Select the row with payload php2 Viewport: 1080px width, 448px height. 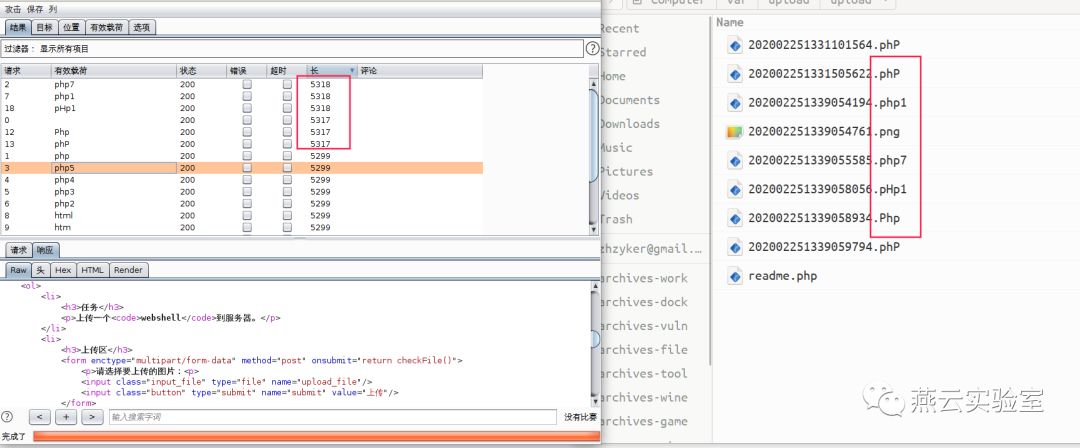click(x=242, y=204)
